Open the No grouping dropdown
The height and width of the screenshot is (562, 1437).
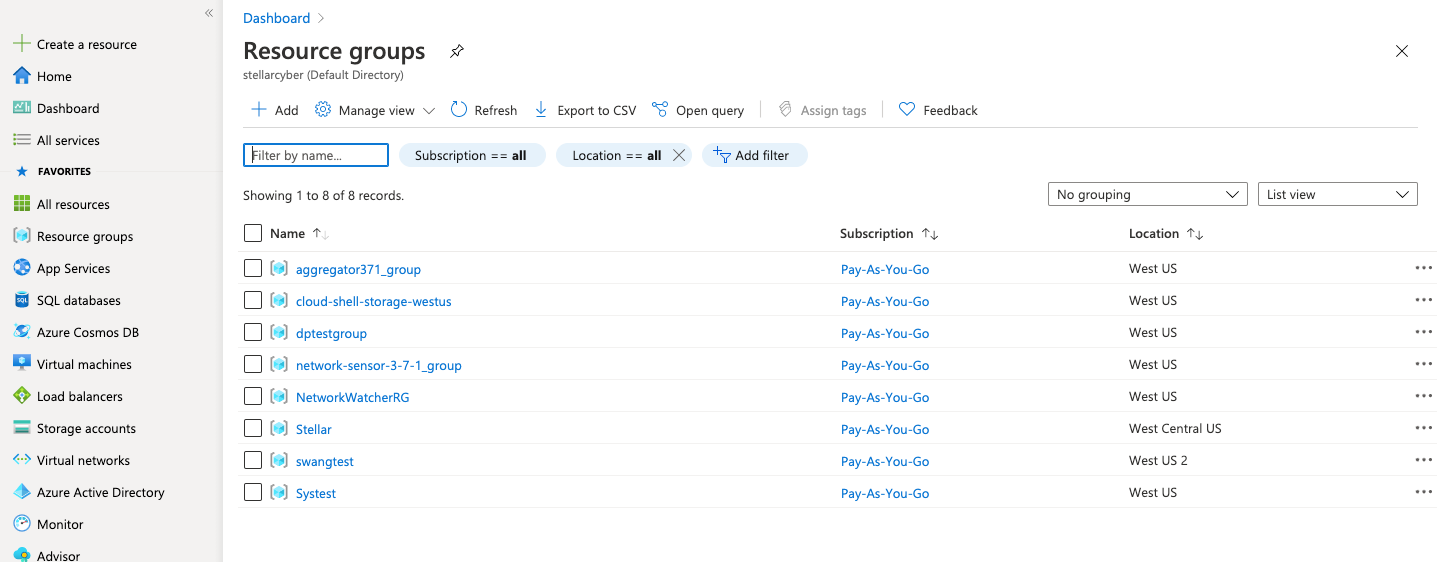tap(1146, 194)
